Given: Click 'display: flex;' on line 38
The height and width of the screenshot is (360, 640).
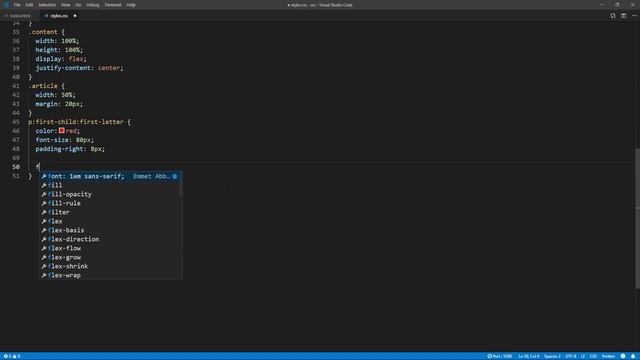Looking at the screenshot, I should pyautogui.click(x=61, y=59).
